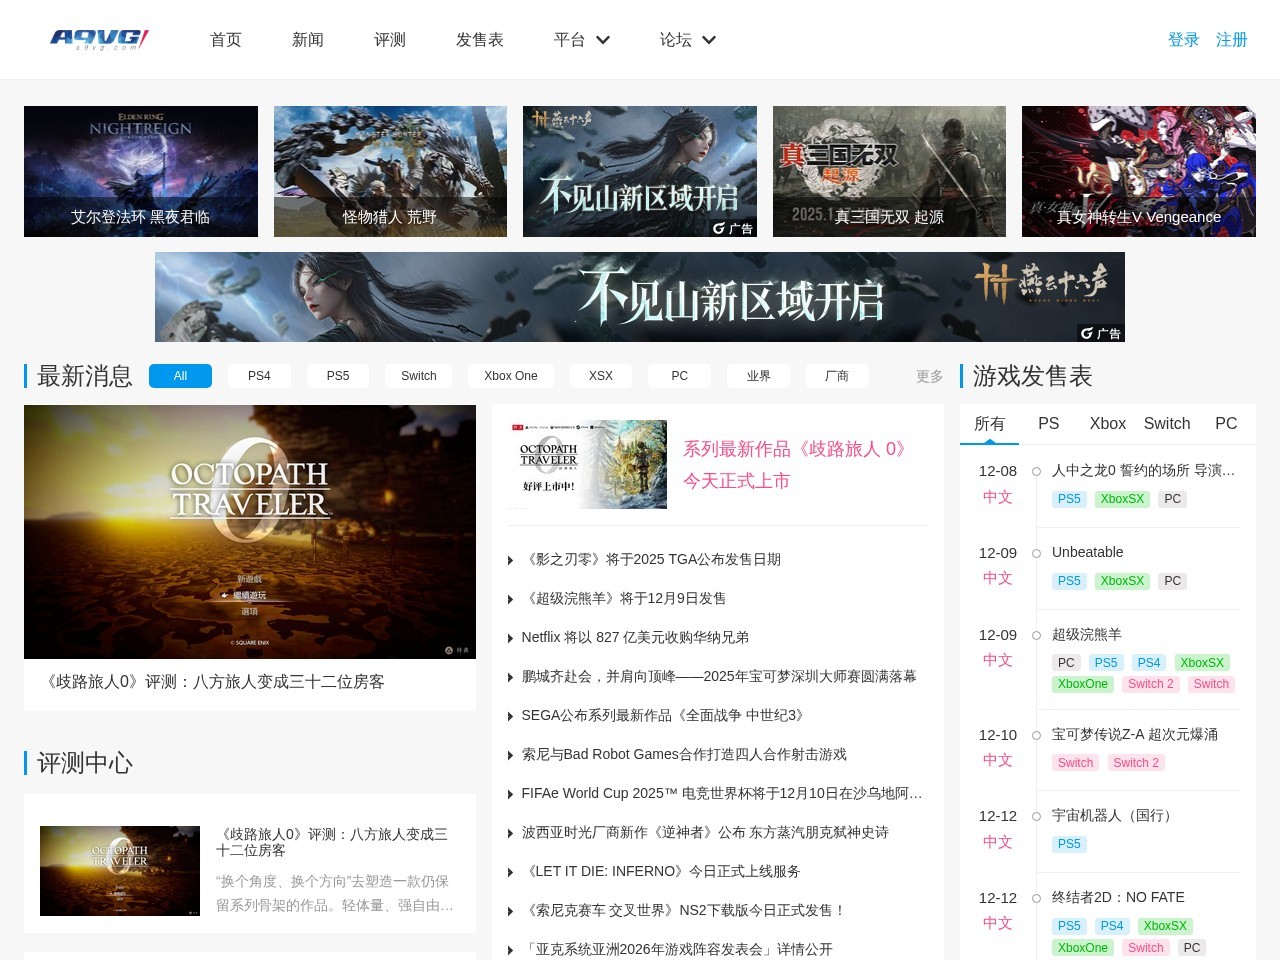This screenshot has height=960, width=1280.
Task: Click PS5 tag under 宇宙机器人（国行）
Action: 1069,844
